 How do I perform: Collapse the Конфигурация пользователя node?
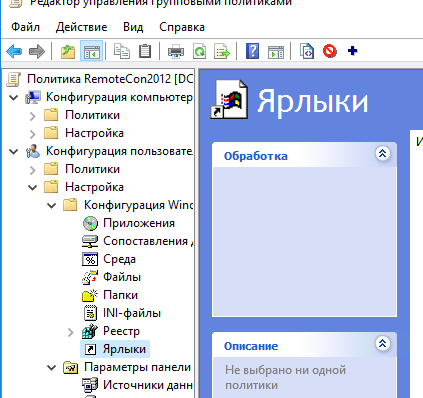click(14, 152)
